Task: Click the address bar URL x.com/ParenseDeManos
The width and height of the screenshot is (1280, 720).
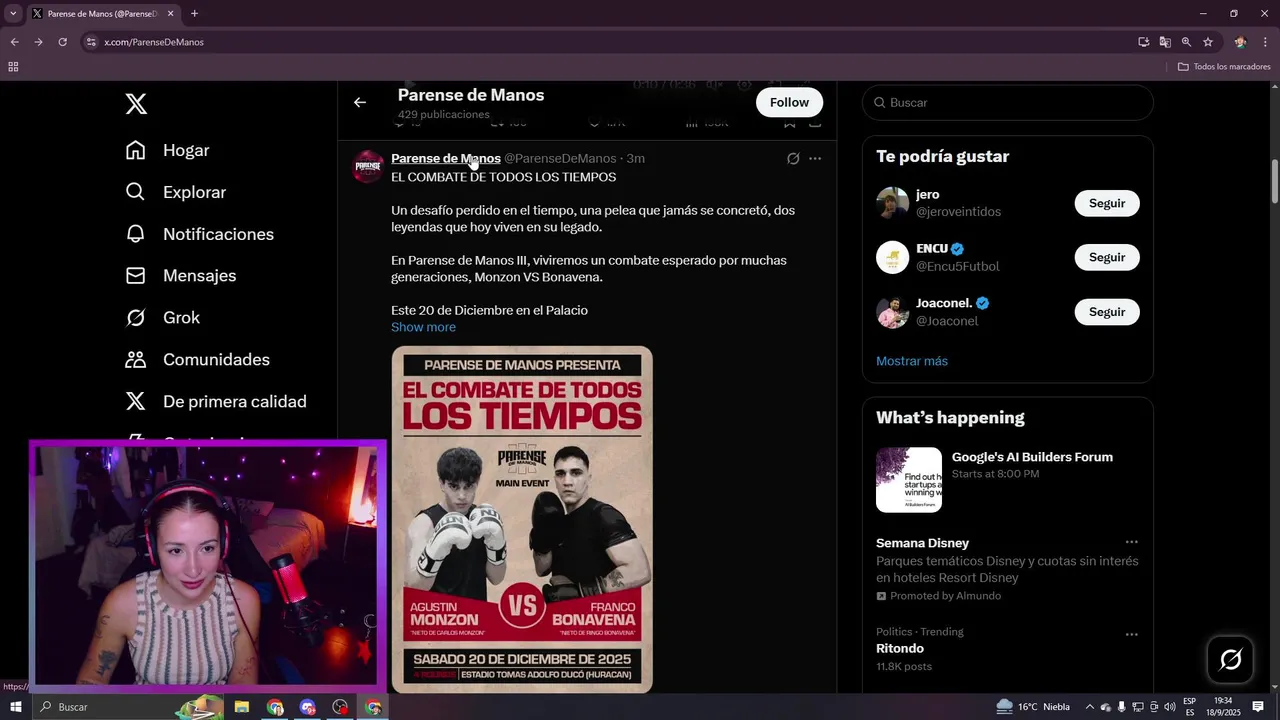Action: pos(154,42)
